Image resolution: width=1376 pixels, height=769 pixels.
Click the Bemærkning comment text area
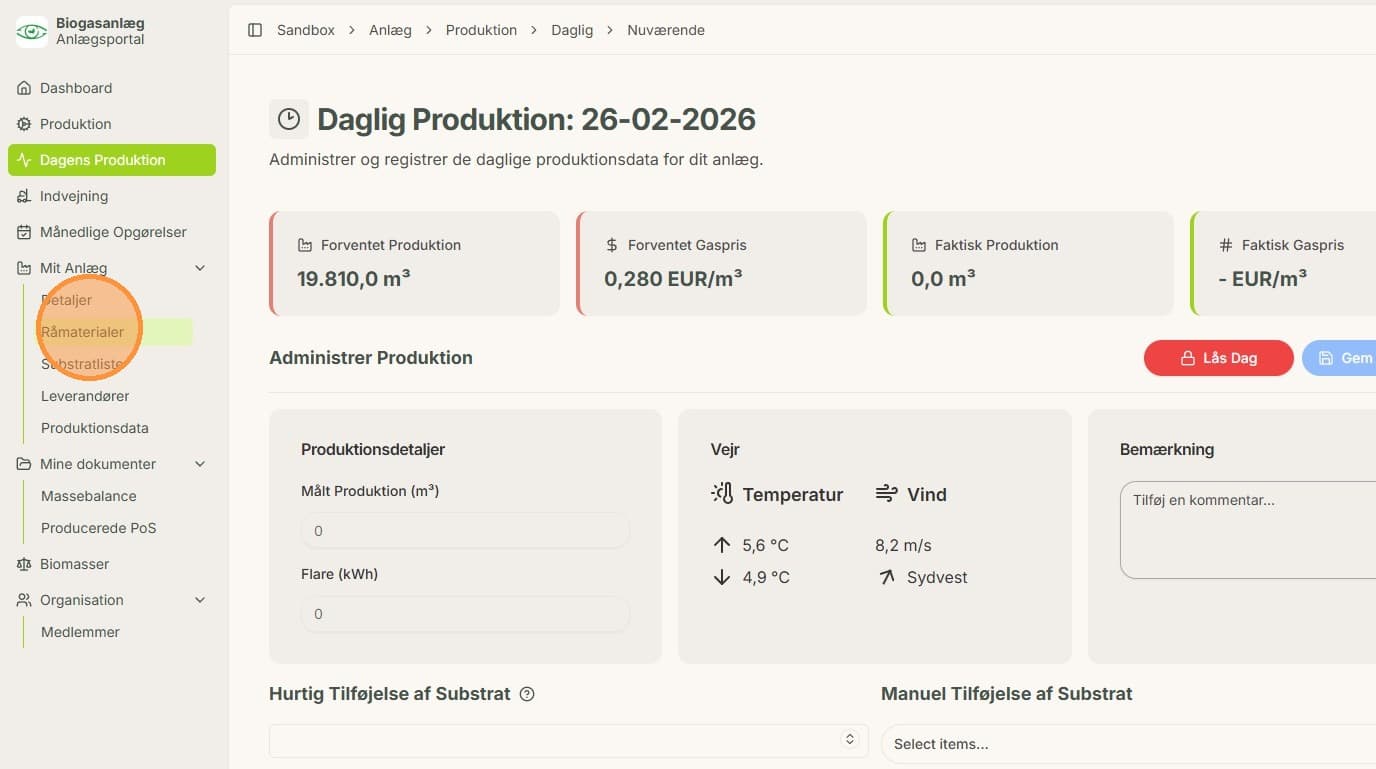pyautogui.click(x=1248, y=530)
